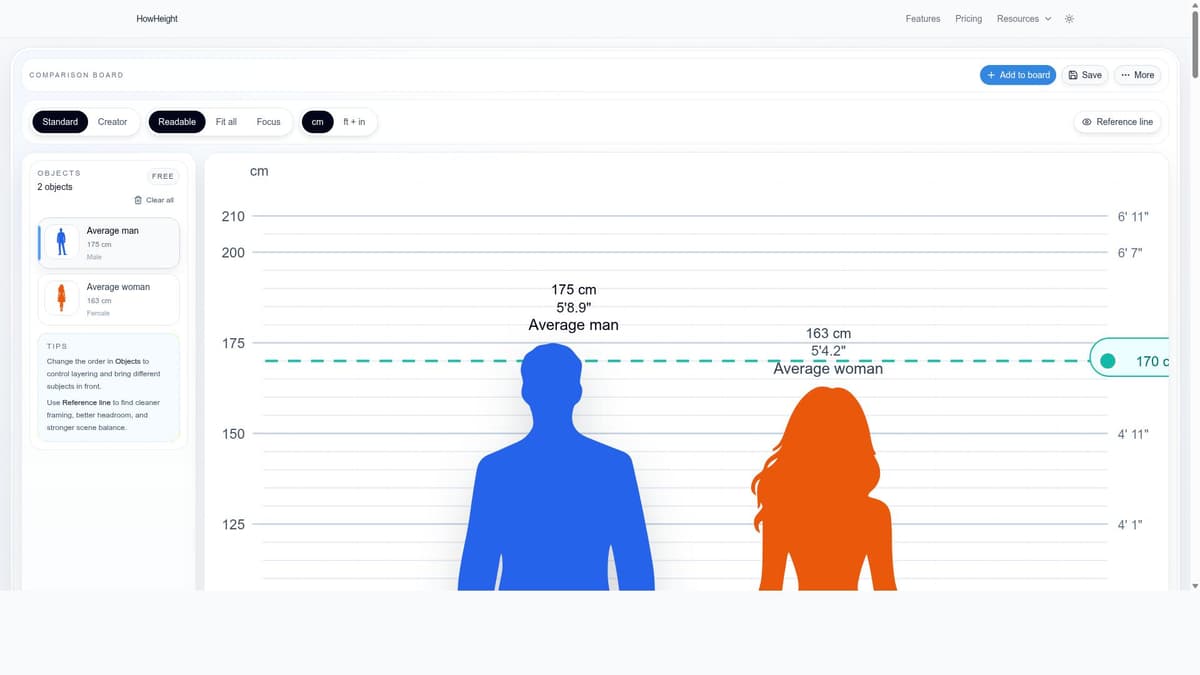Click the FREE plan badge

[162, 176]
